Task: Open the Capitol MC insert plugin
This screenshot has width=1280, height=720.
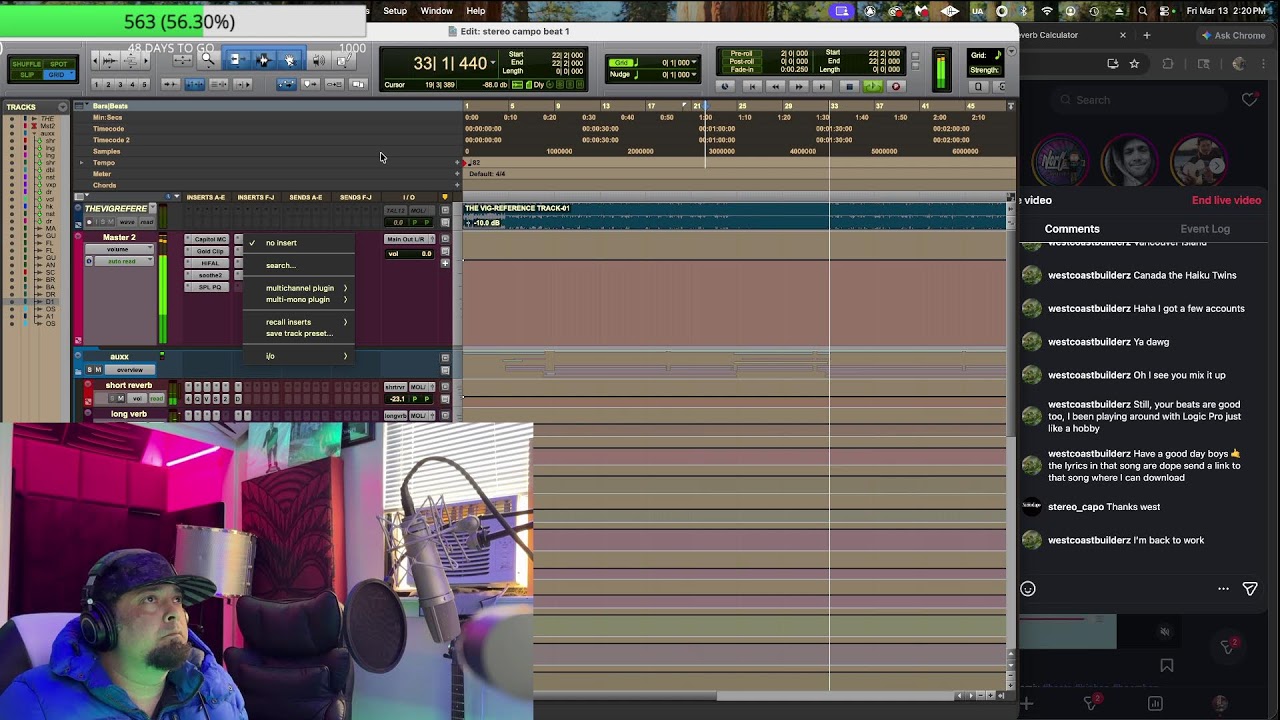Action: pyautogui.click(x=210, y=239)
